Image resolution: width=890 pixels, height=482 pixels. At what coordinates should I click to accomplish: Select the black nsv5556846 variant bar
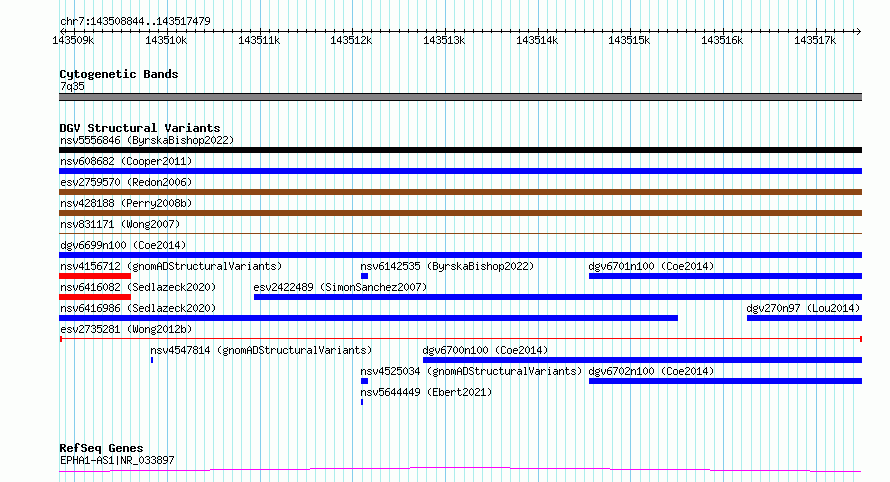tap(460, 150)
